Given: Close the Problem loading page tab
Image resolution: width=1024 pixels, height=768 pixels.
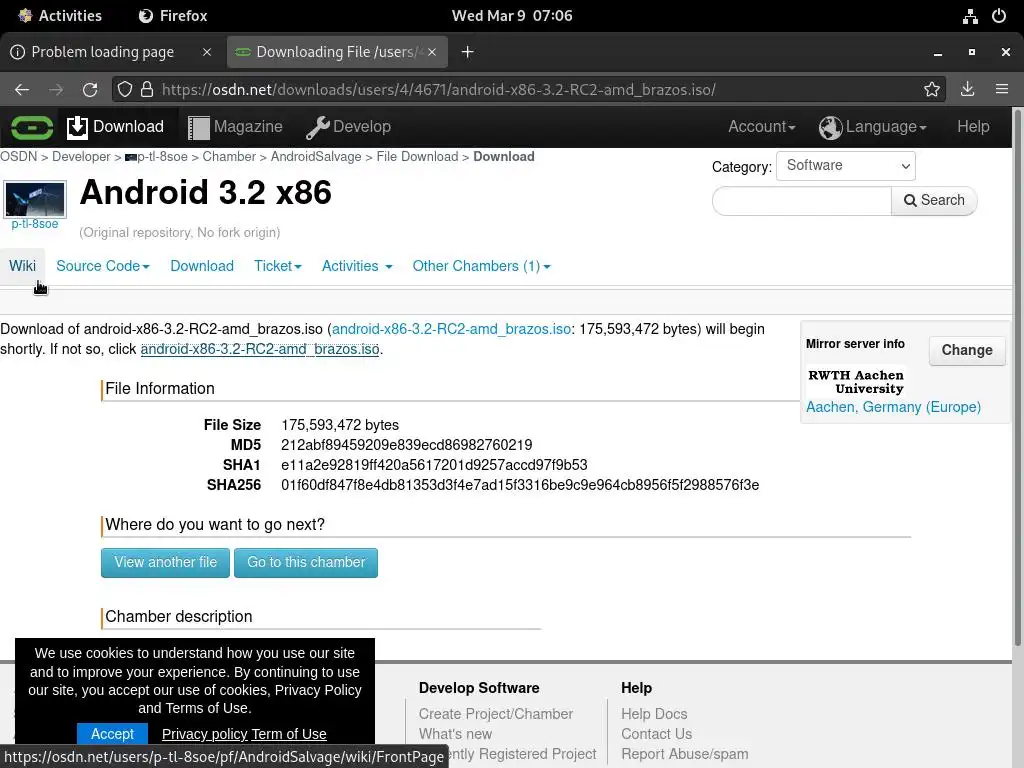Looking at the screenshot, I should click(x=207, y=52).
